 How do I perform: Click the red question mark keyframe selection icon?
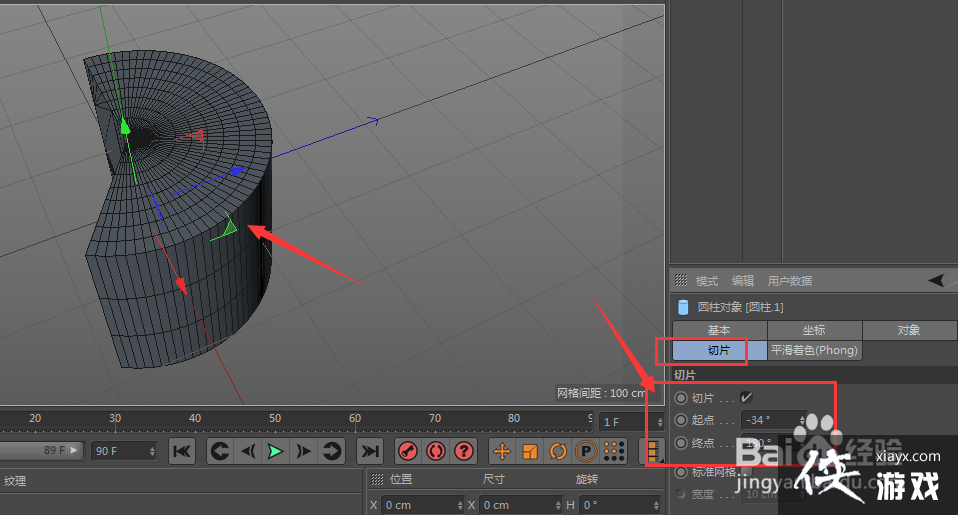[x=464, y=451]
